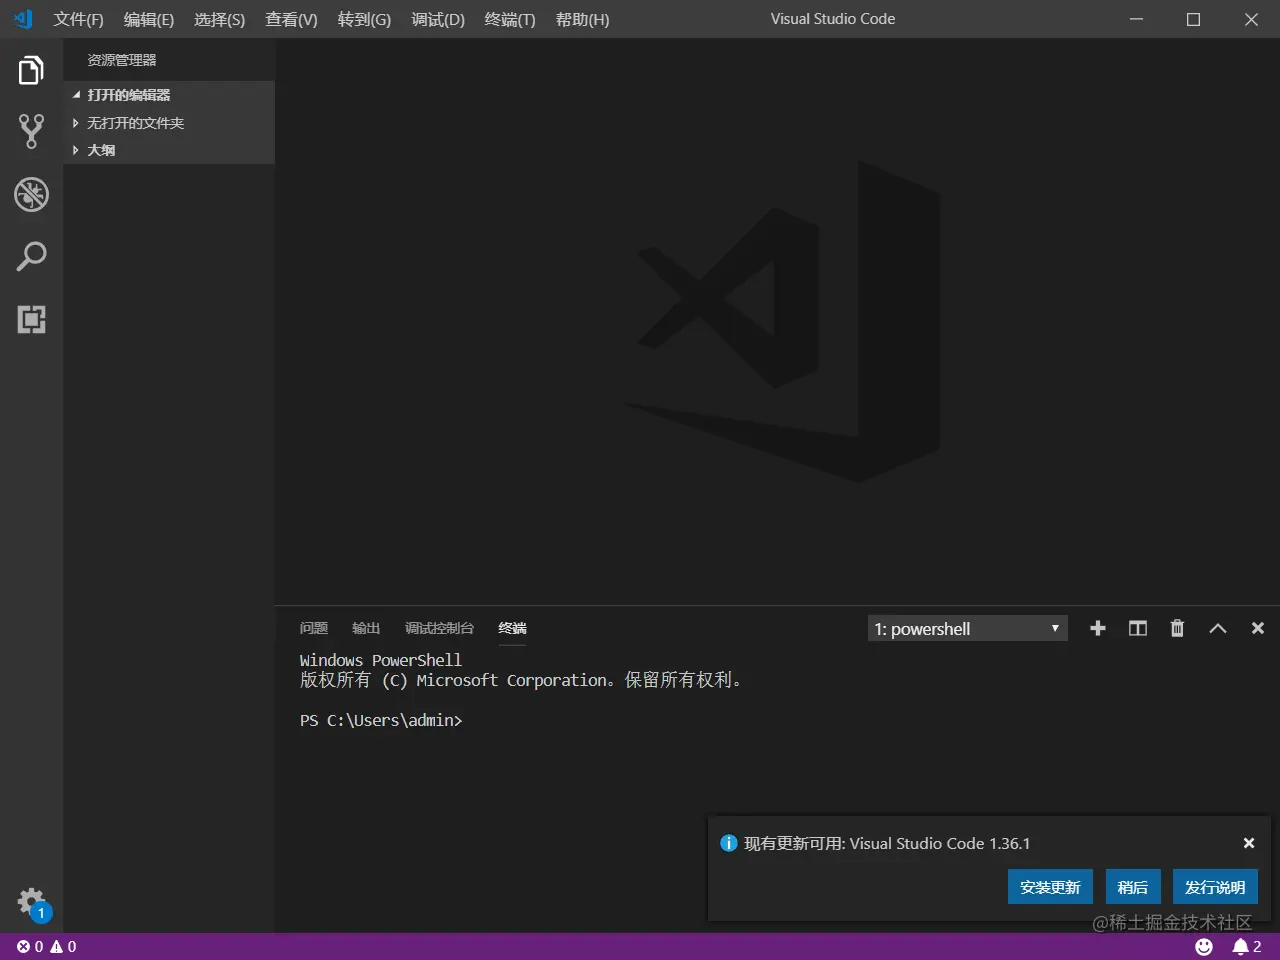This screenshot has width=1280, height=960.
Task: Click the VS Code logo in title bar
Action: click(x=23, y=19)
